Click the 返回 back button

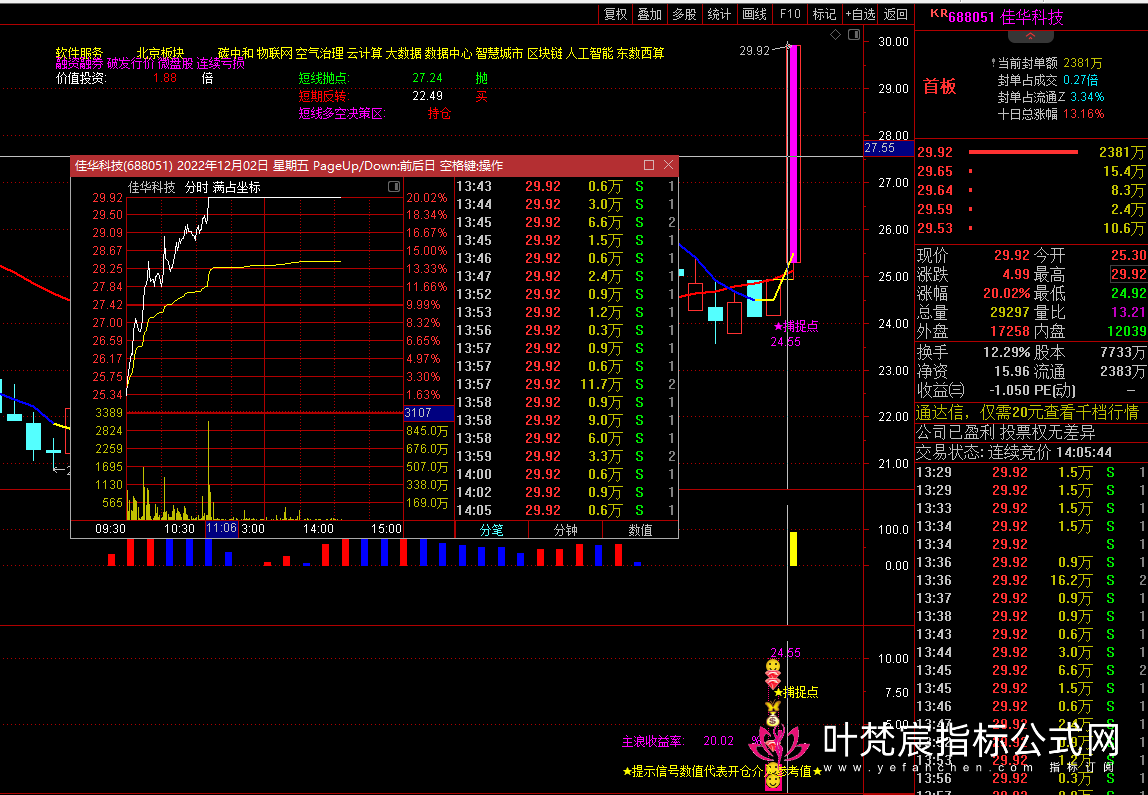coord(895,14)
